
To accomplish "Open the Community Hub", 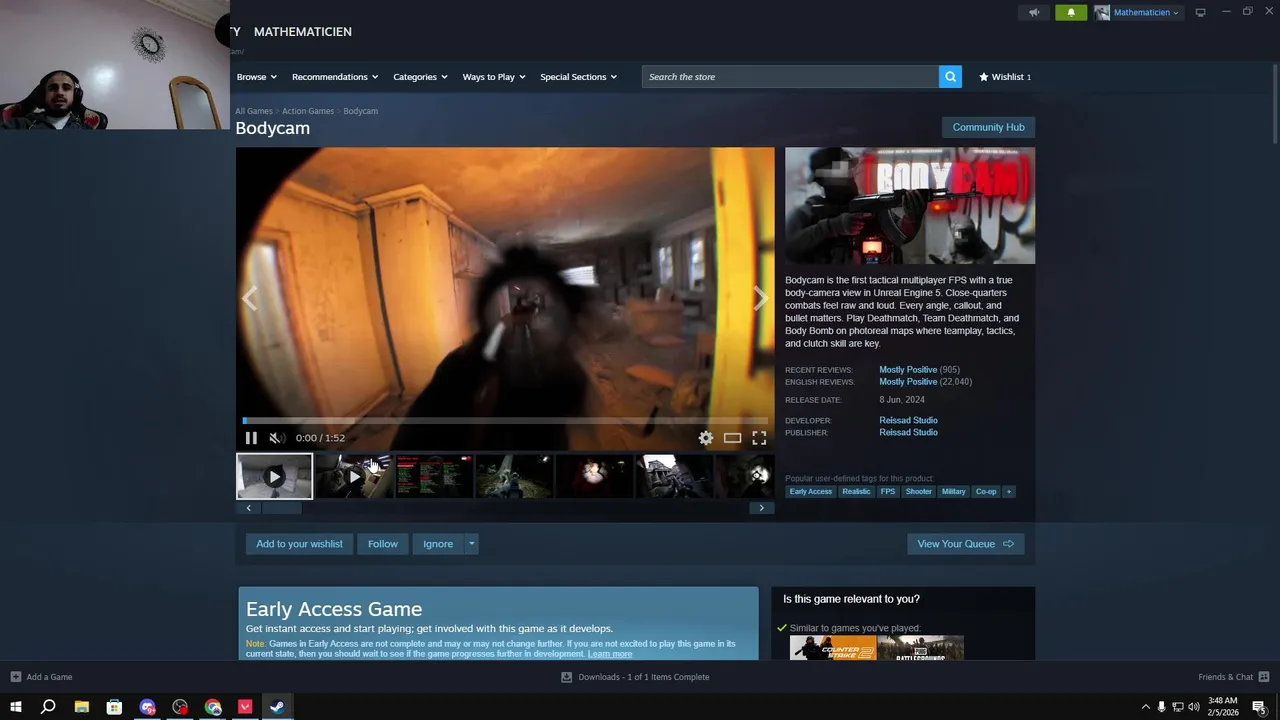I will [x=988, y=127].
